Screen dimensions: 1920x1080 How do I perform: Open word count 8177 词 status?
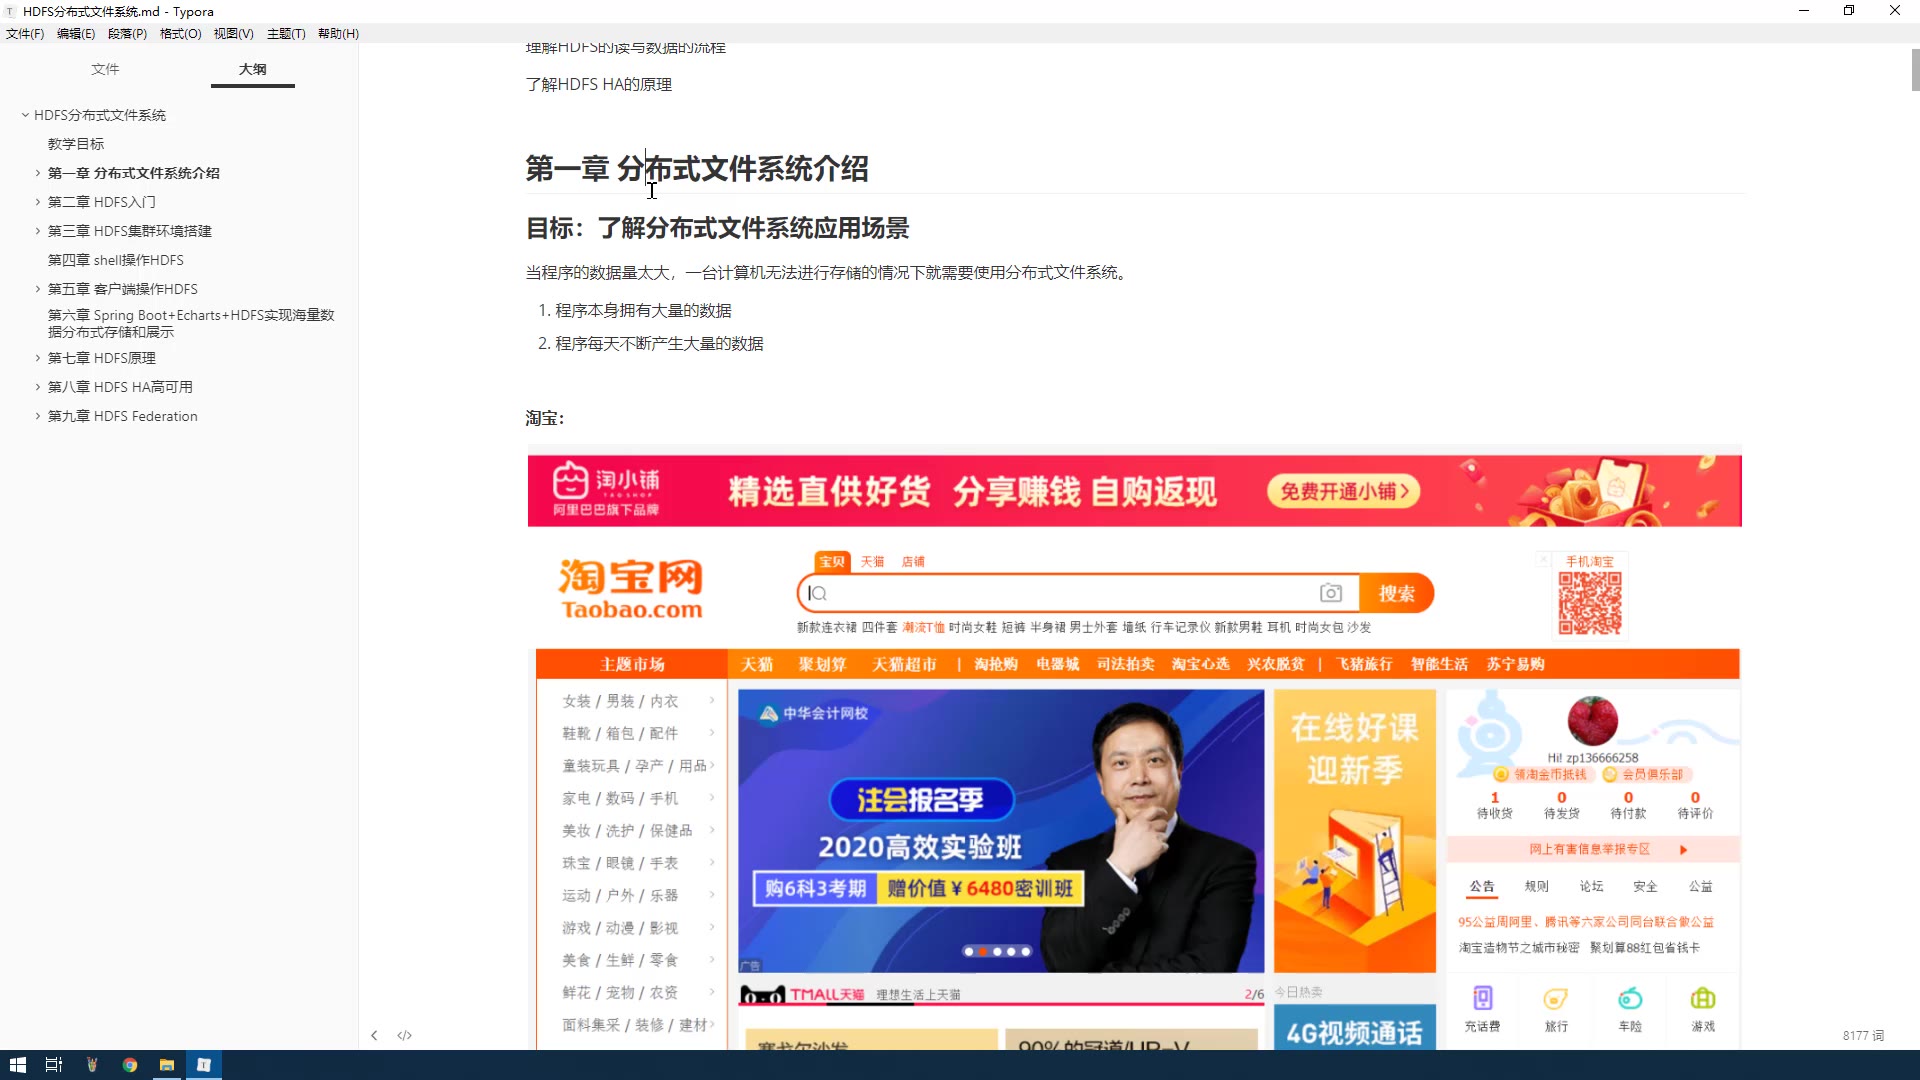click(1863, 1036)
